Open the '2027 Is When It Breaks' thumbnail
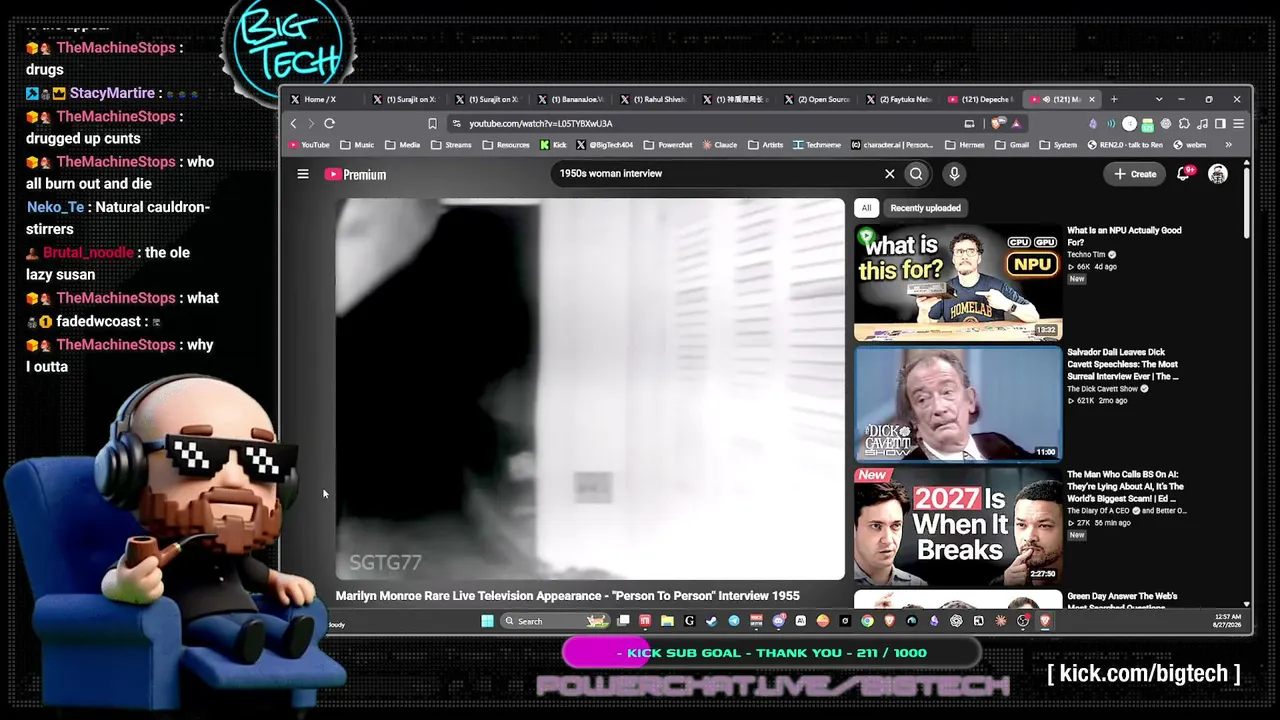This screenshot has height=720, width=1280. [x=958, y=526]
